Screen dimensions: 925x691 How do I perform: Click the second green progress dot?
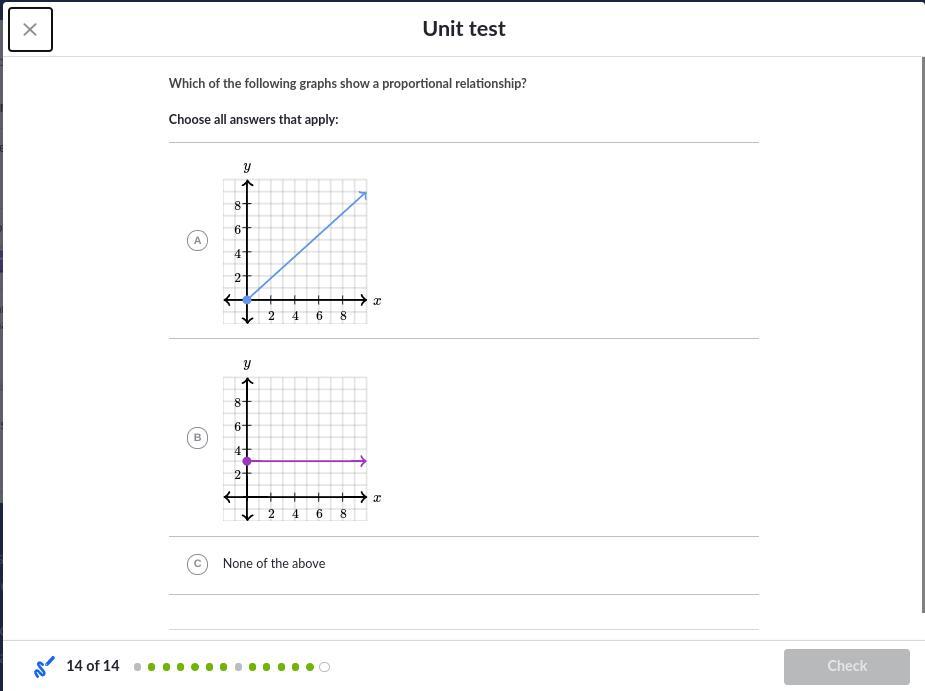pos(166,667)
